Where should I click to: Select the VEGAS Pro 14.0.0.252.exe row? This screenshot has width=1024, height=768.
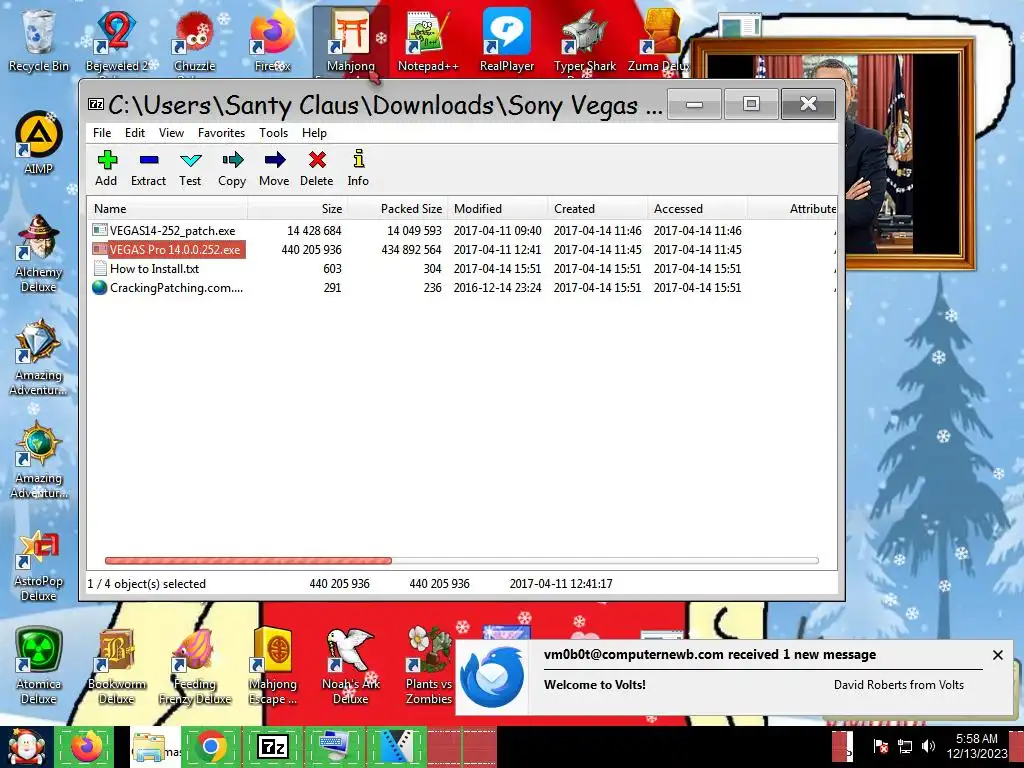pyautogui.click(x=462, y=249)
